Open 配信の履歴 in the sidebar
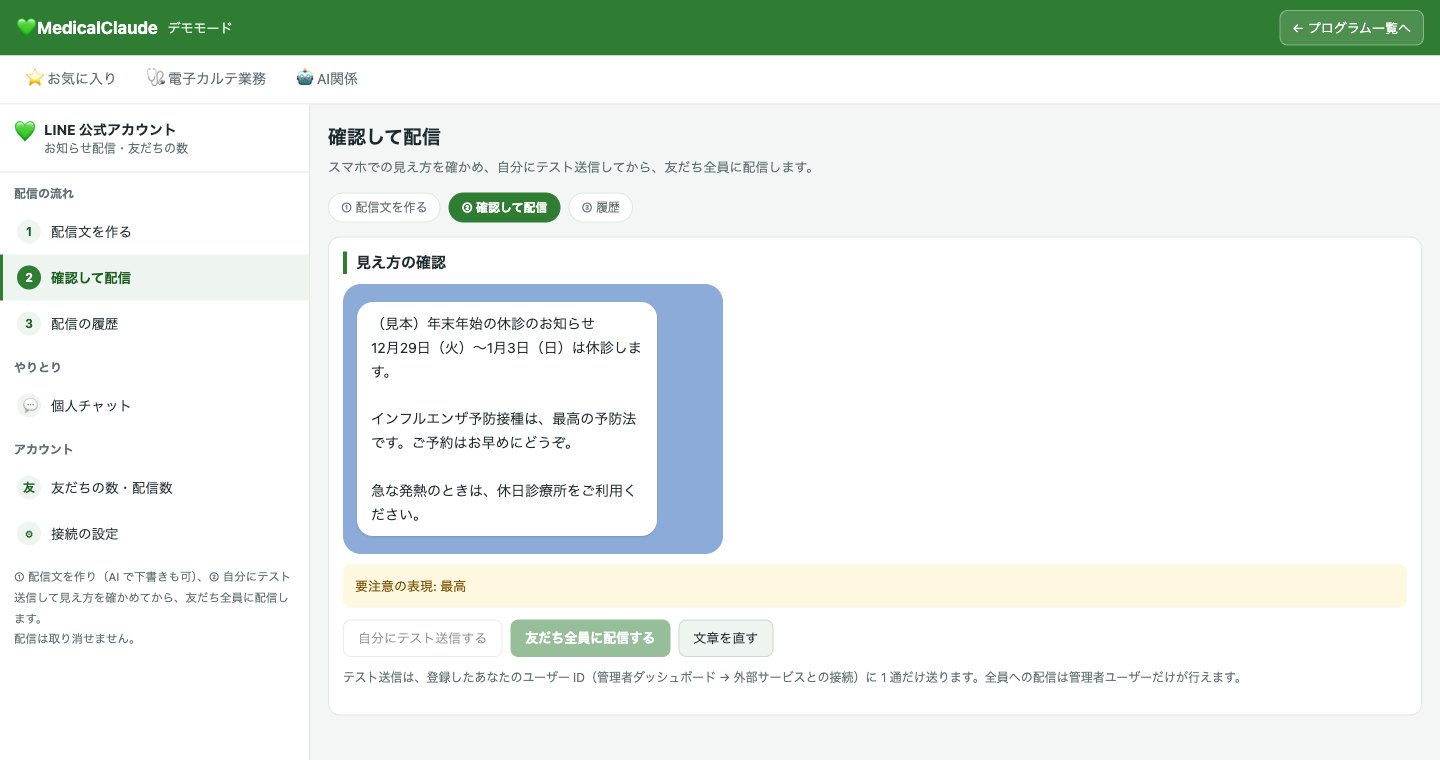 155,324
